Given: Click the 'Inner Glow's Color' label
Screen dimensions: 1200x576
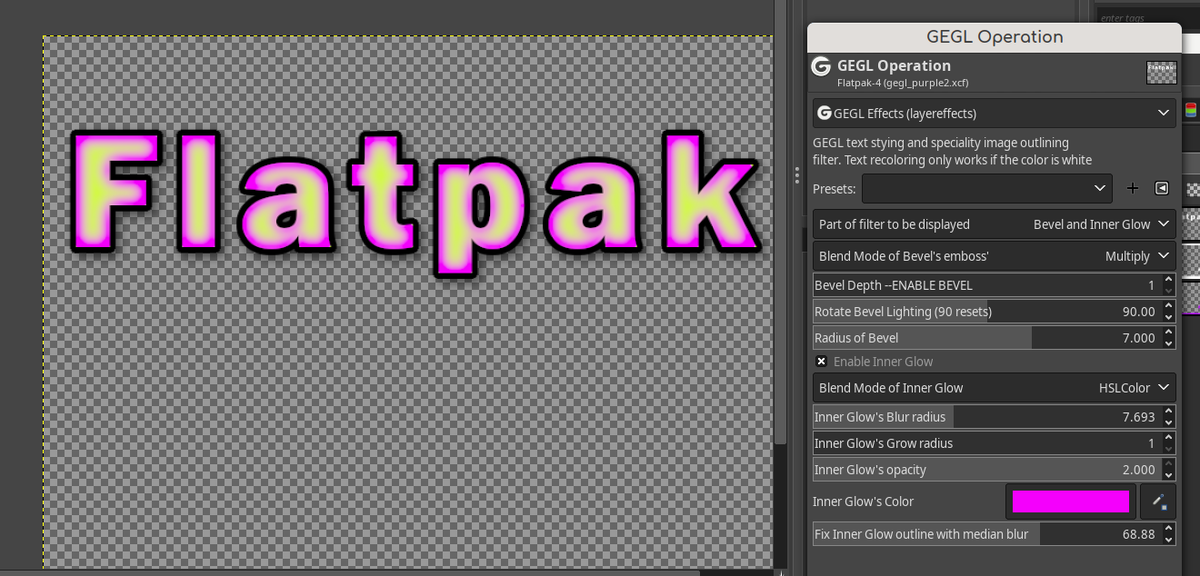Looking at the screenshot, I should pyautogui.click(x=863, y=501).
